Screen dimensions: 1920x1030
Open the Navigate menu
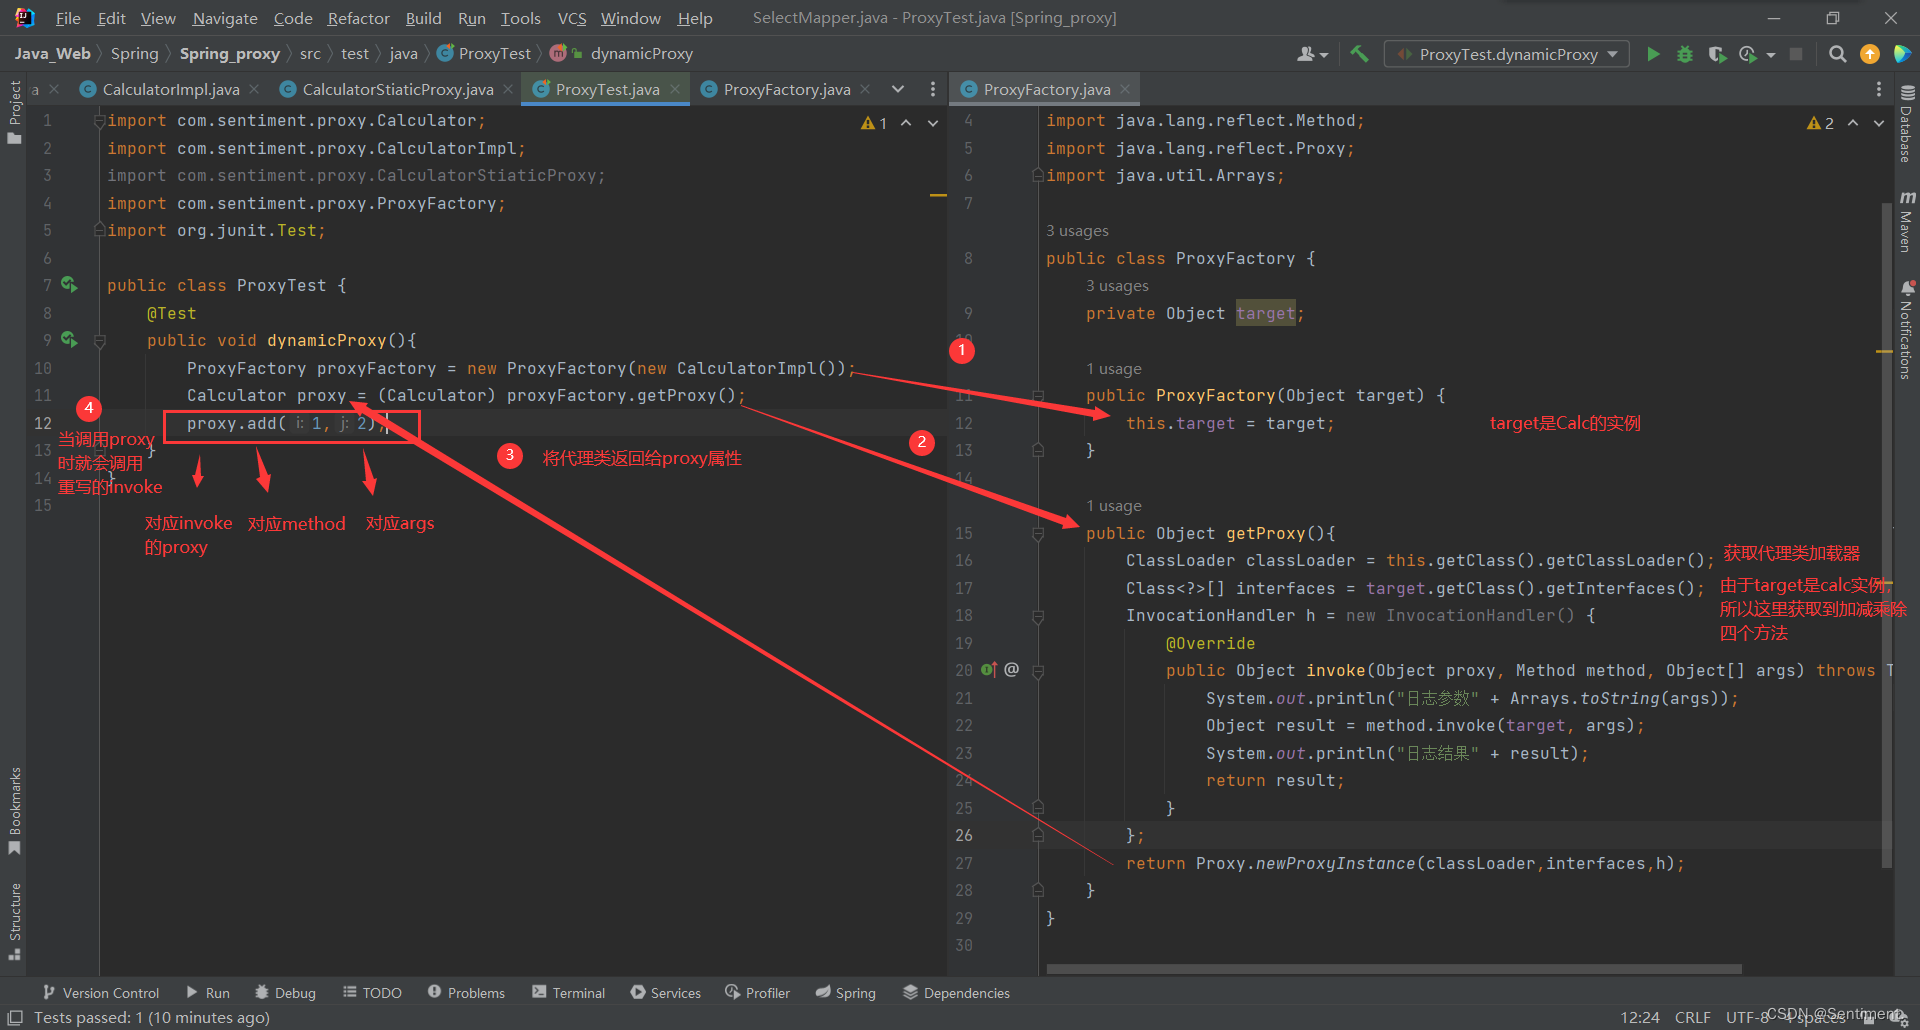point(225,18)
